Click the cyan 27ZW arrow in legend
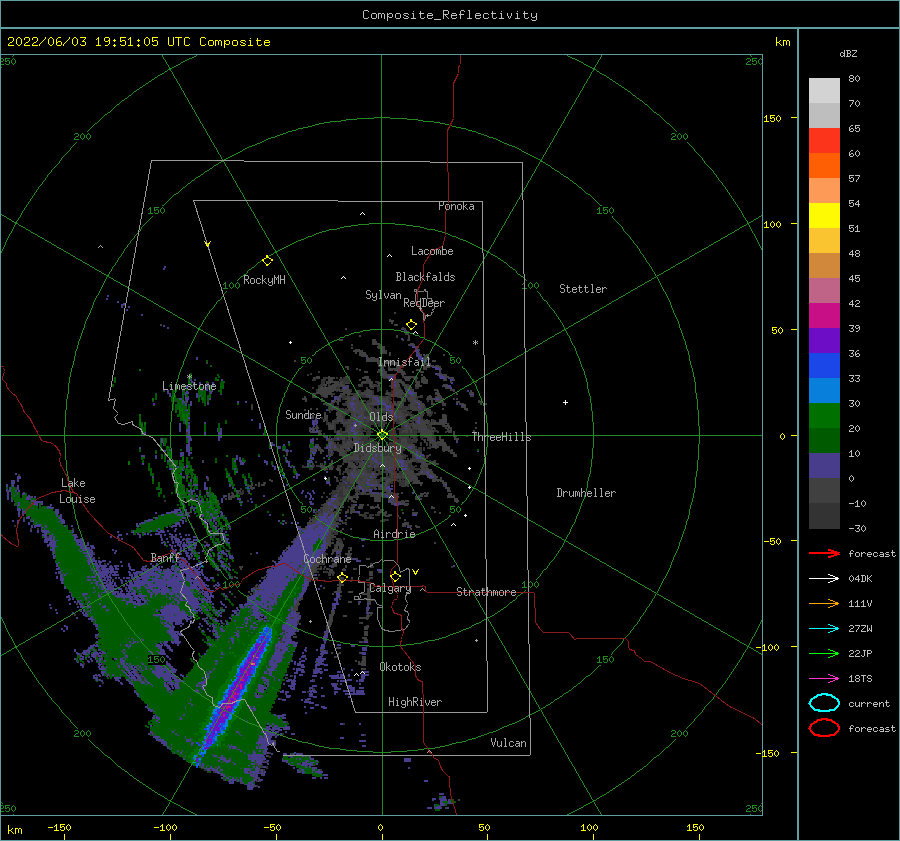900x841 pixels. coord(824,629)
